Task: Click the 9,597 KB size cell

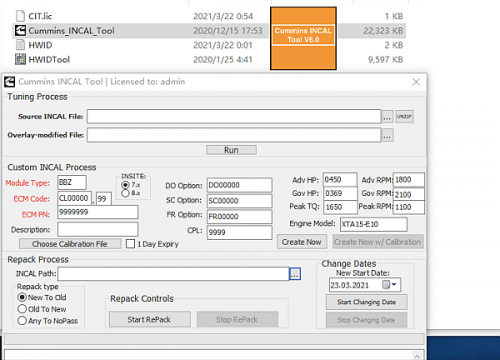Action: point(385,59)
